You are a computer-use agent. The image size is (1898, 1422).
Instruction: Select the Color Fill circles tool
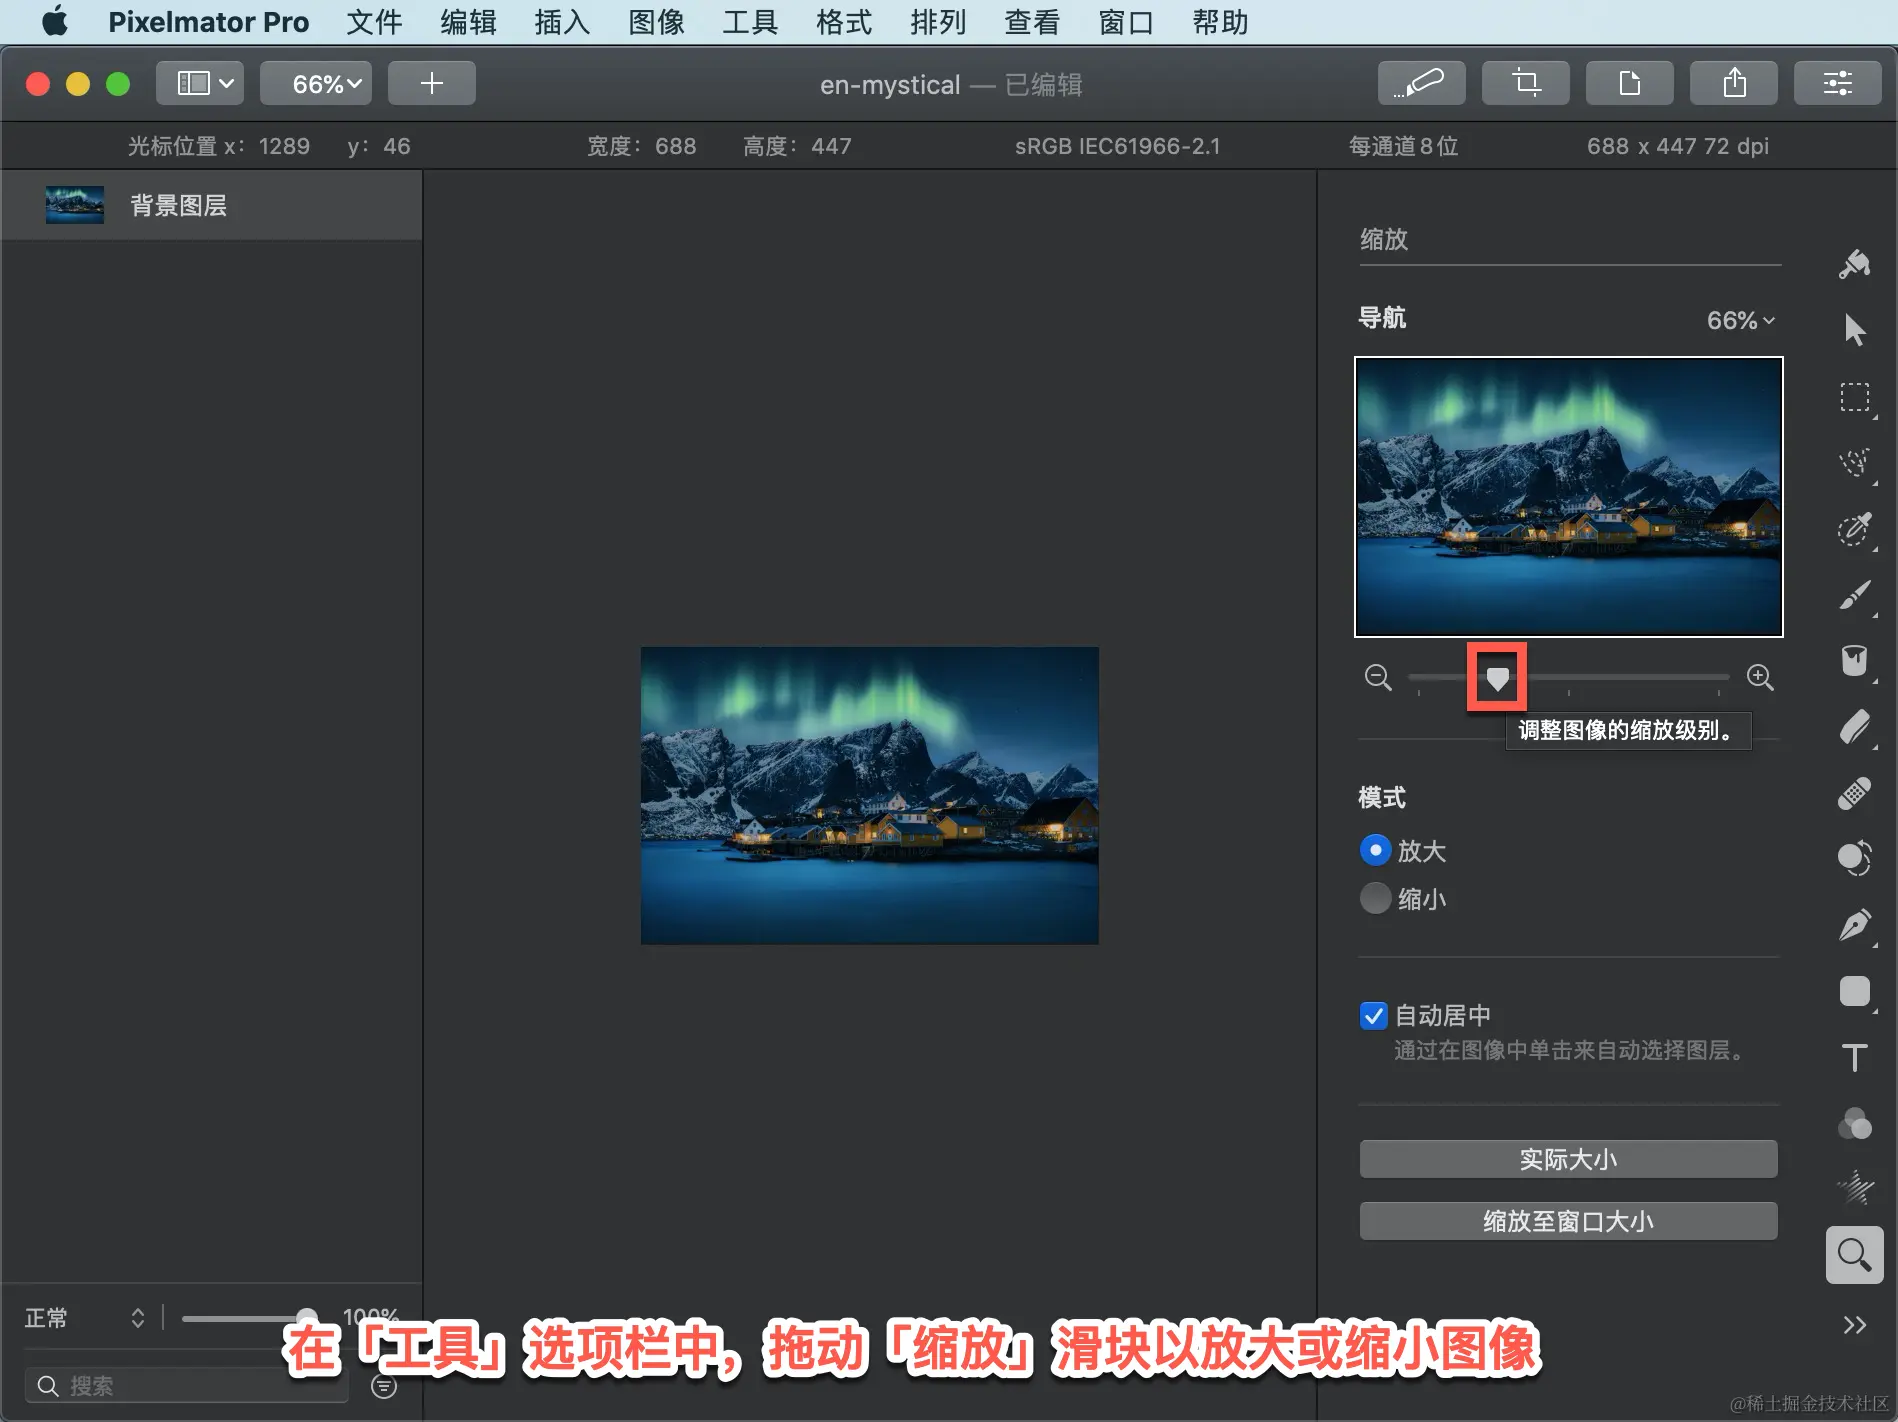tap(1855, 1123)
